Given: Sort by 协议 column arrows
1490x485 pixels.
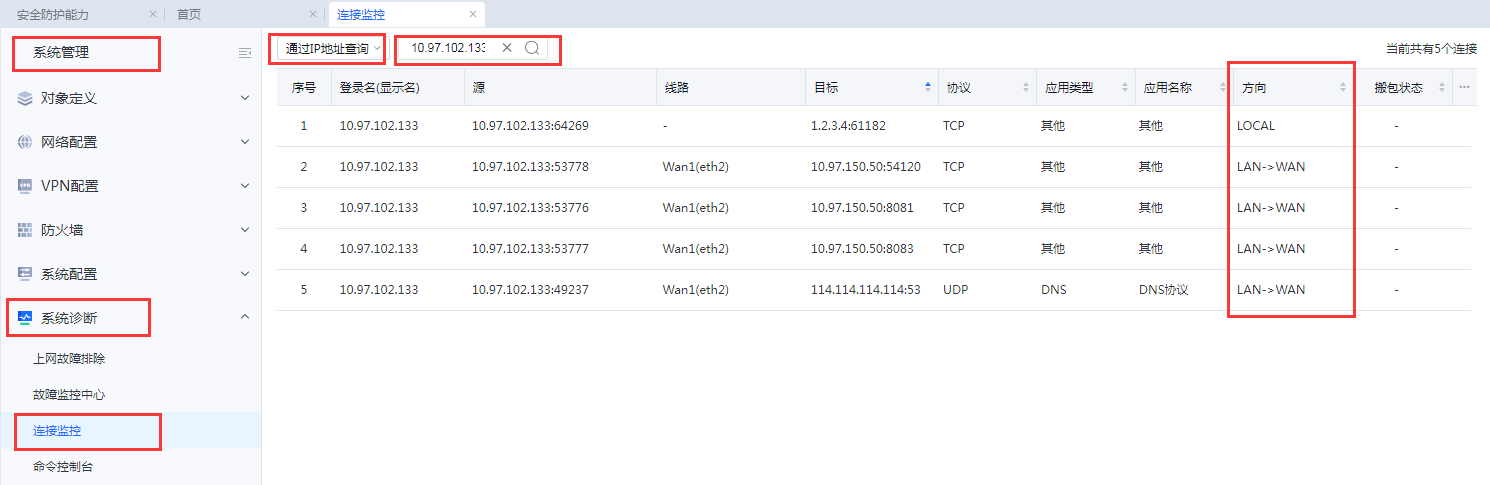Looking at the screenshot, I should (1025, 87).
